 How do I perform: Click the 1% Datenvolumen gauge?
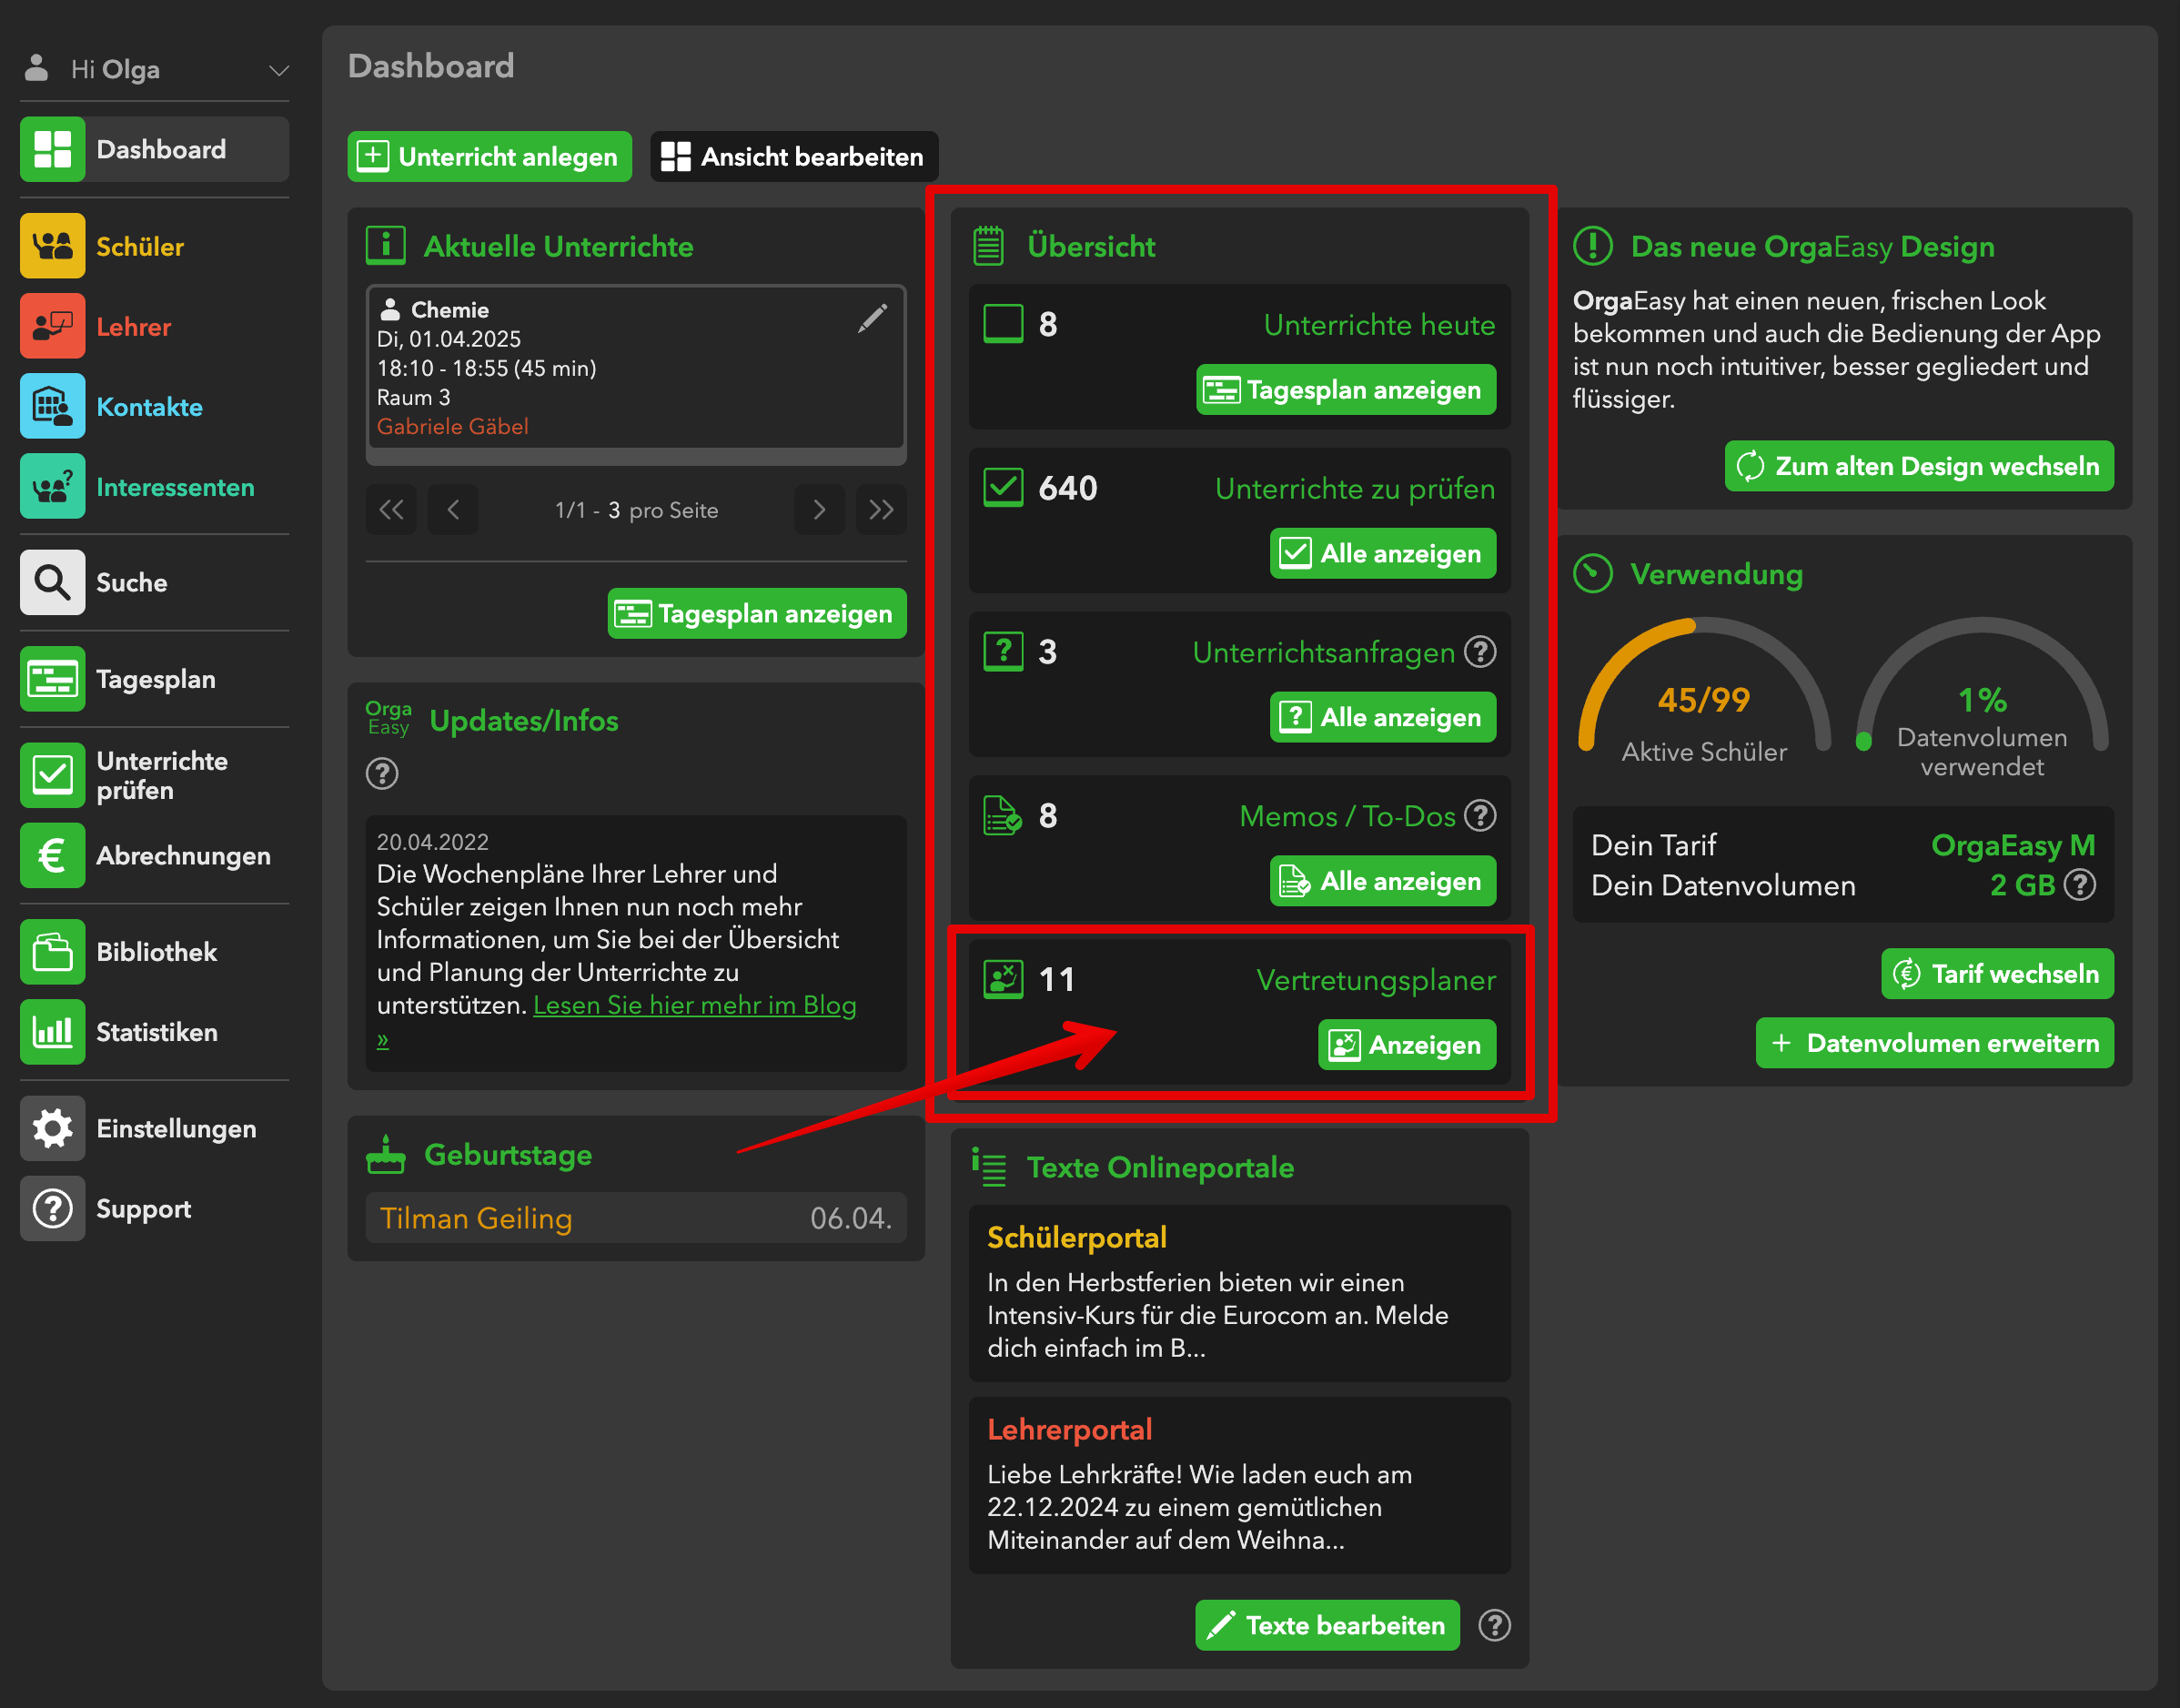coord(1982,697)
